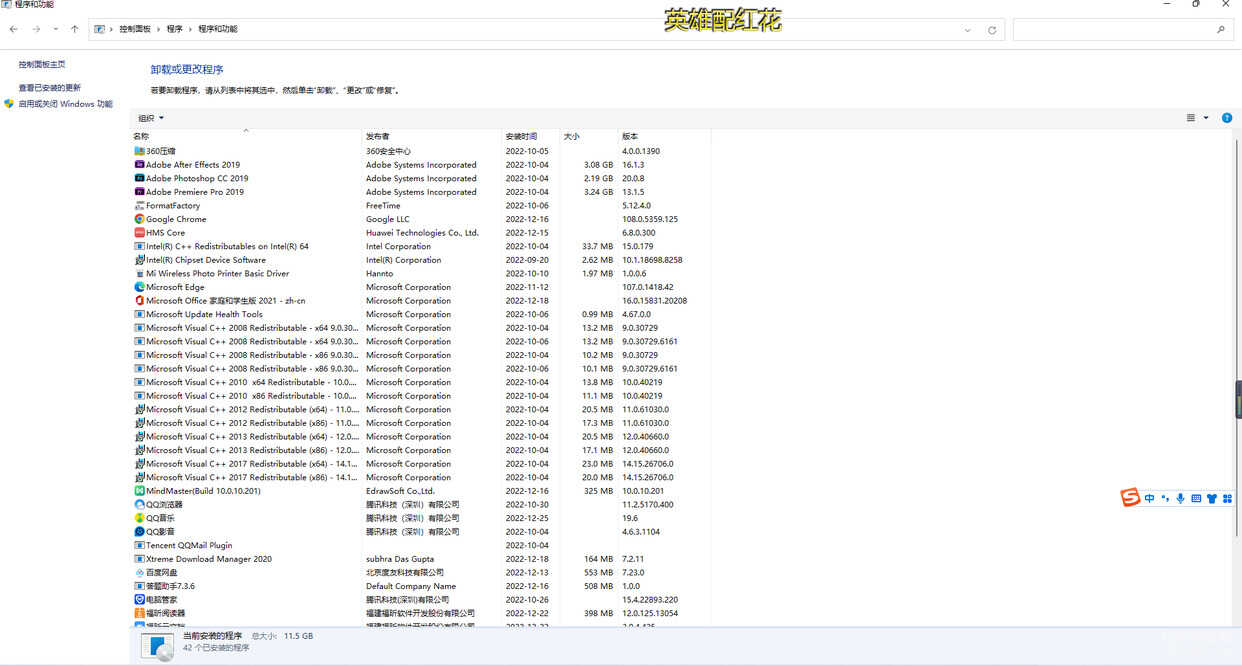
Task: Click the Microsoft Office 家庭和学生版 2021 icon
Action: 139,301
